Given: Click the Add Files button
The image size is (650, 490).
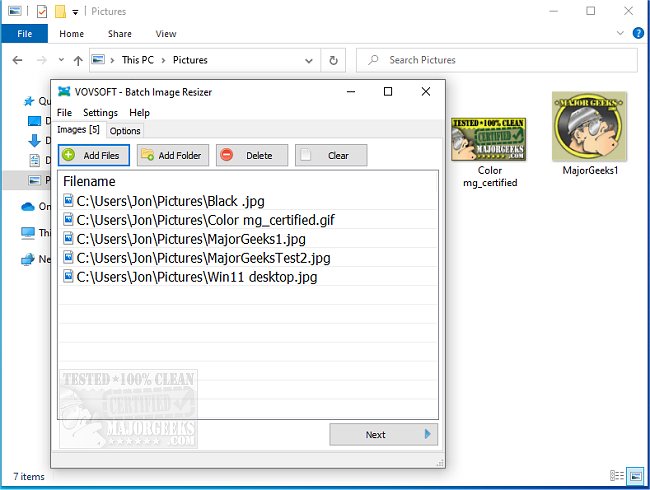Looking at the screenshot, I should [94, 155].
